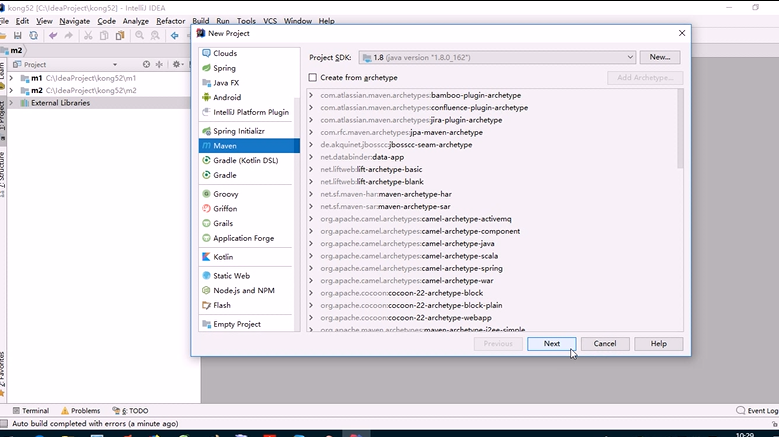This screenshot has width=779, height=437.
Task: Click the New... SDK button
Action: coord(660,57)
